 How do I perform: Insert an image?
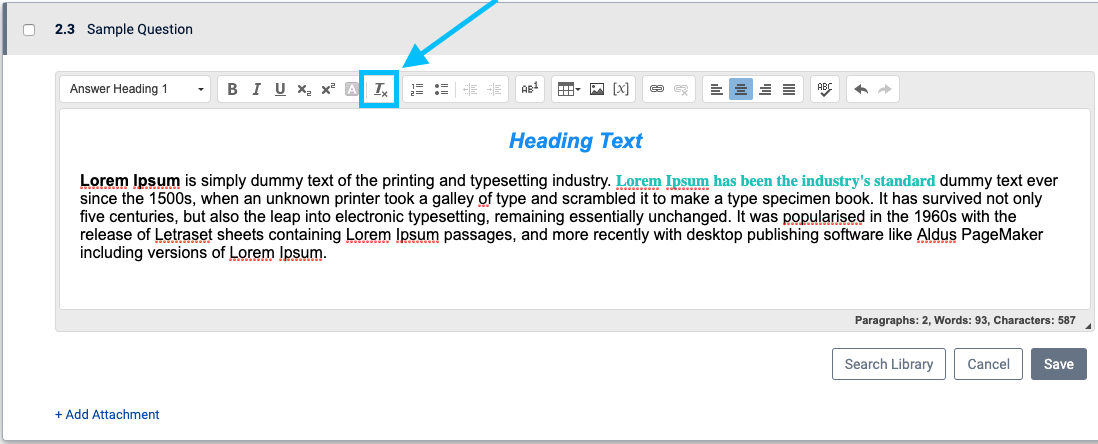[597, 89]
